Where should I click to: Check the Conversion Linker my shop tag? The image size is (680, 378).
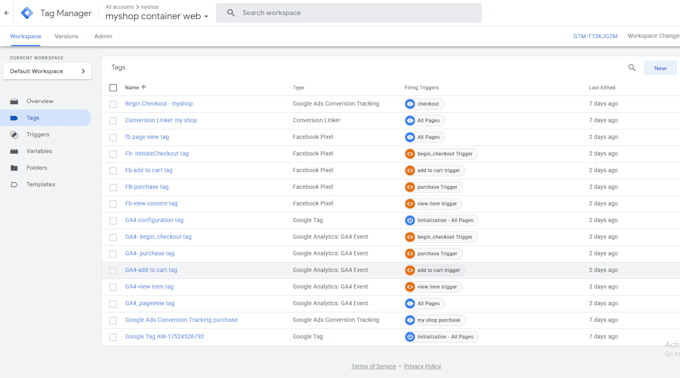113,121
